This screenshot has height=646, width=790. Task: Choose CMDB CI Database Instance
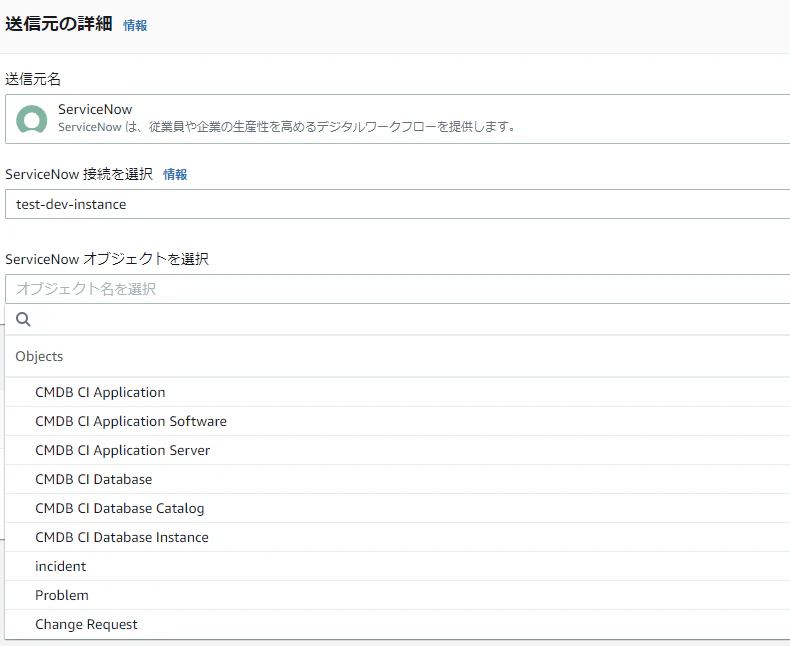pos(398,537)
